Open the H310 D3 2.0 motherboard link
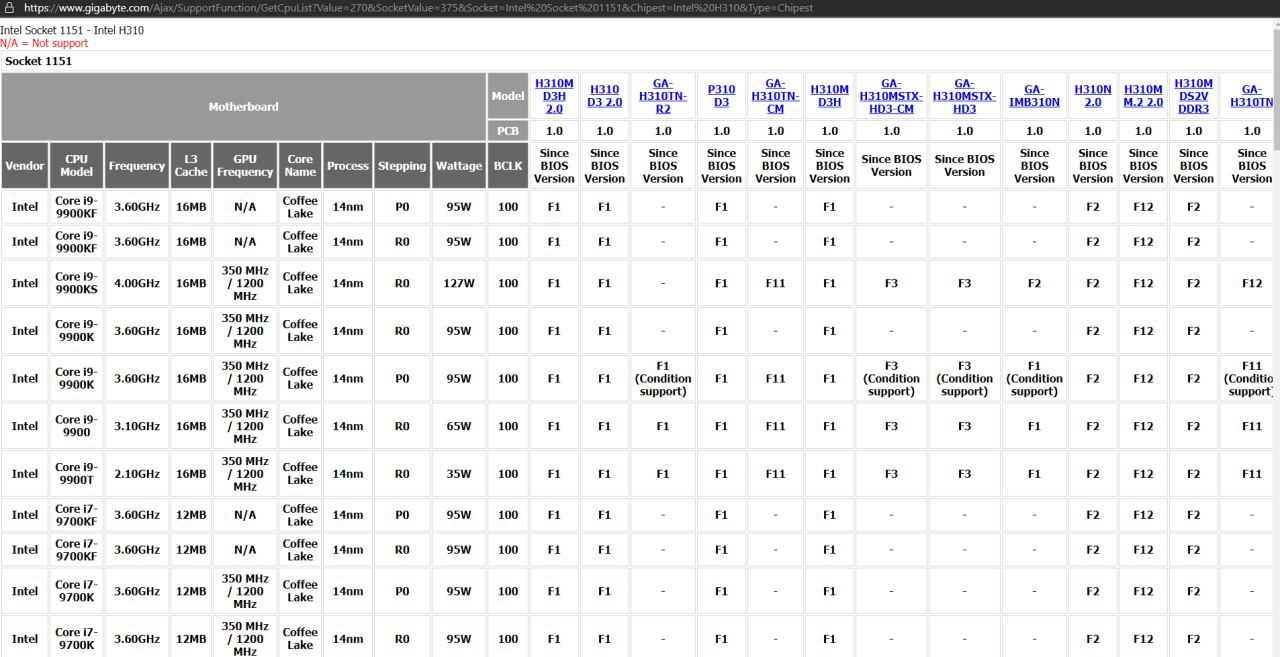 pyautogui.click(x=604, y=96)
